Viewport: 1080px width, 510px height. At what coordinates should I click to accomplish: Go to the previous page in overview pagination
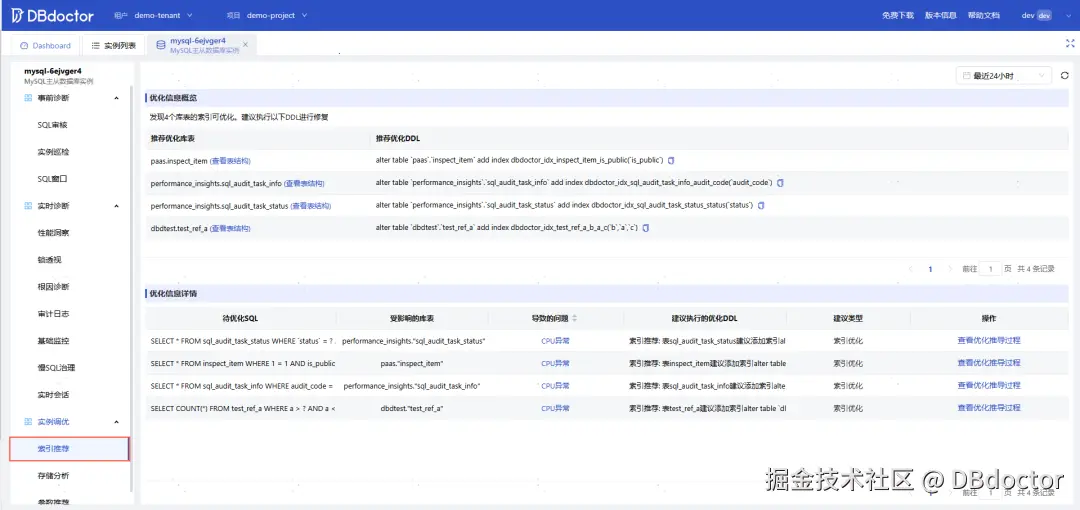(911, 269)
